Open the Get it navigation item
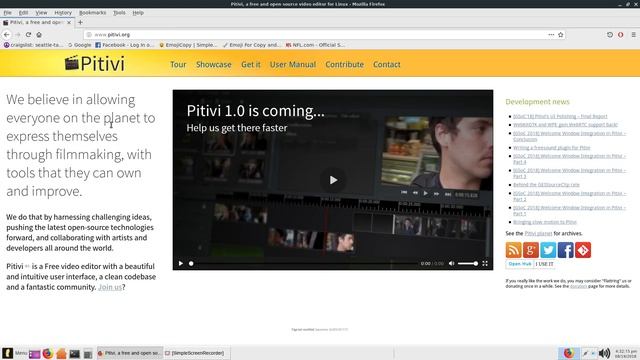The width and height of the screenshot is (640, 360). (x=251, y=64)
